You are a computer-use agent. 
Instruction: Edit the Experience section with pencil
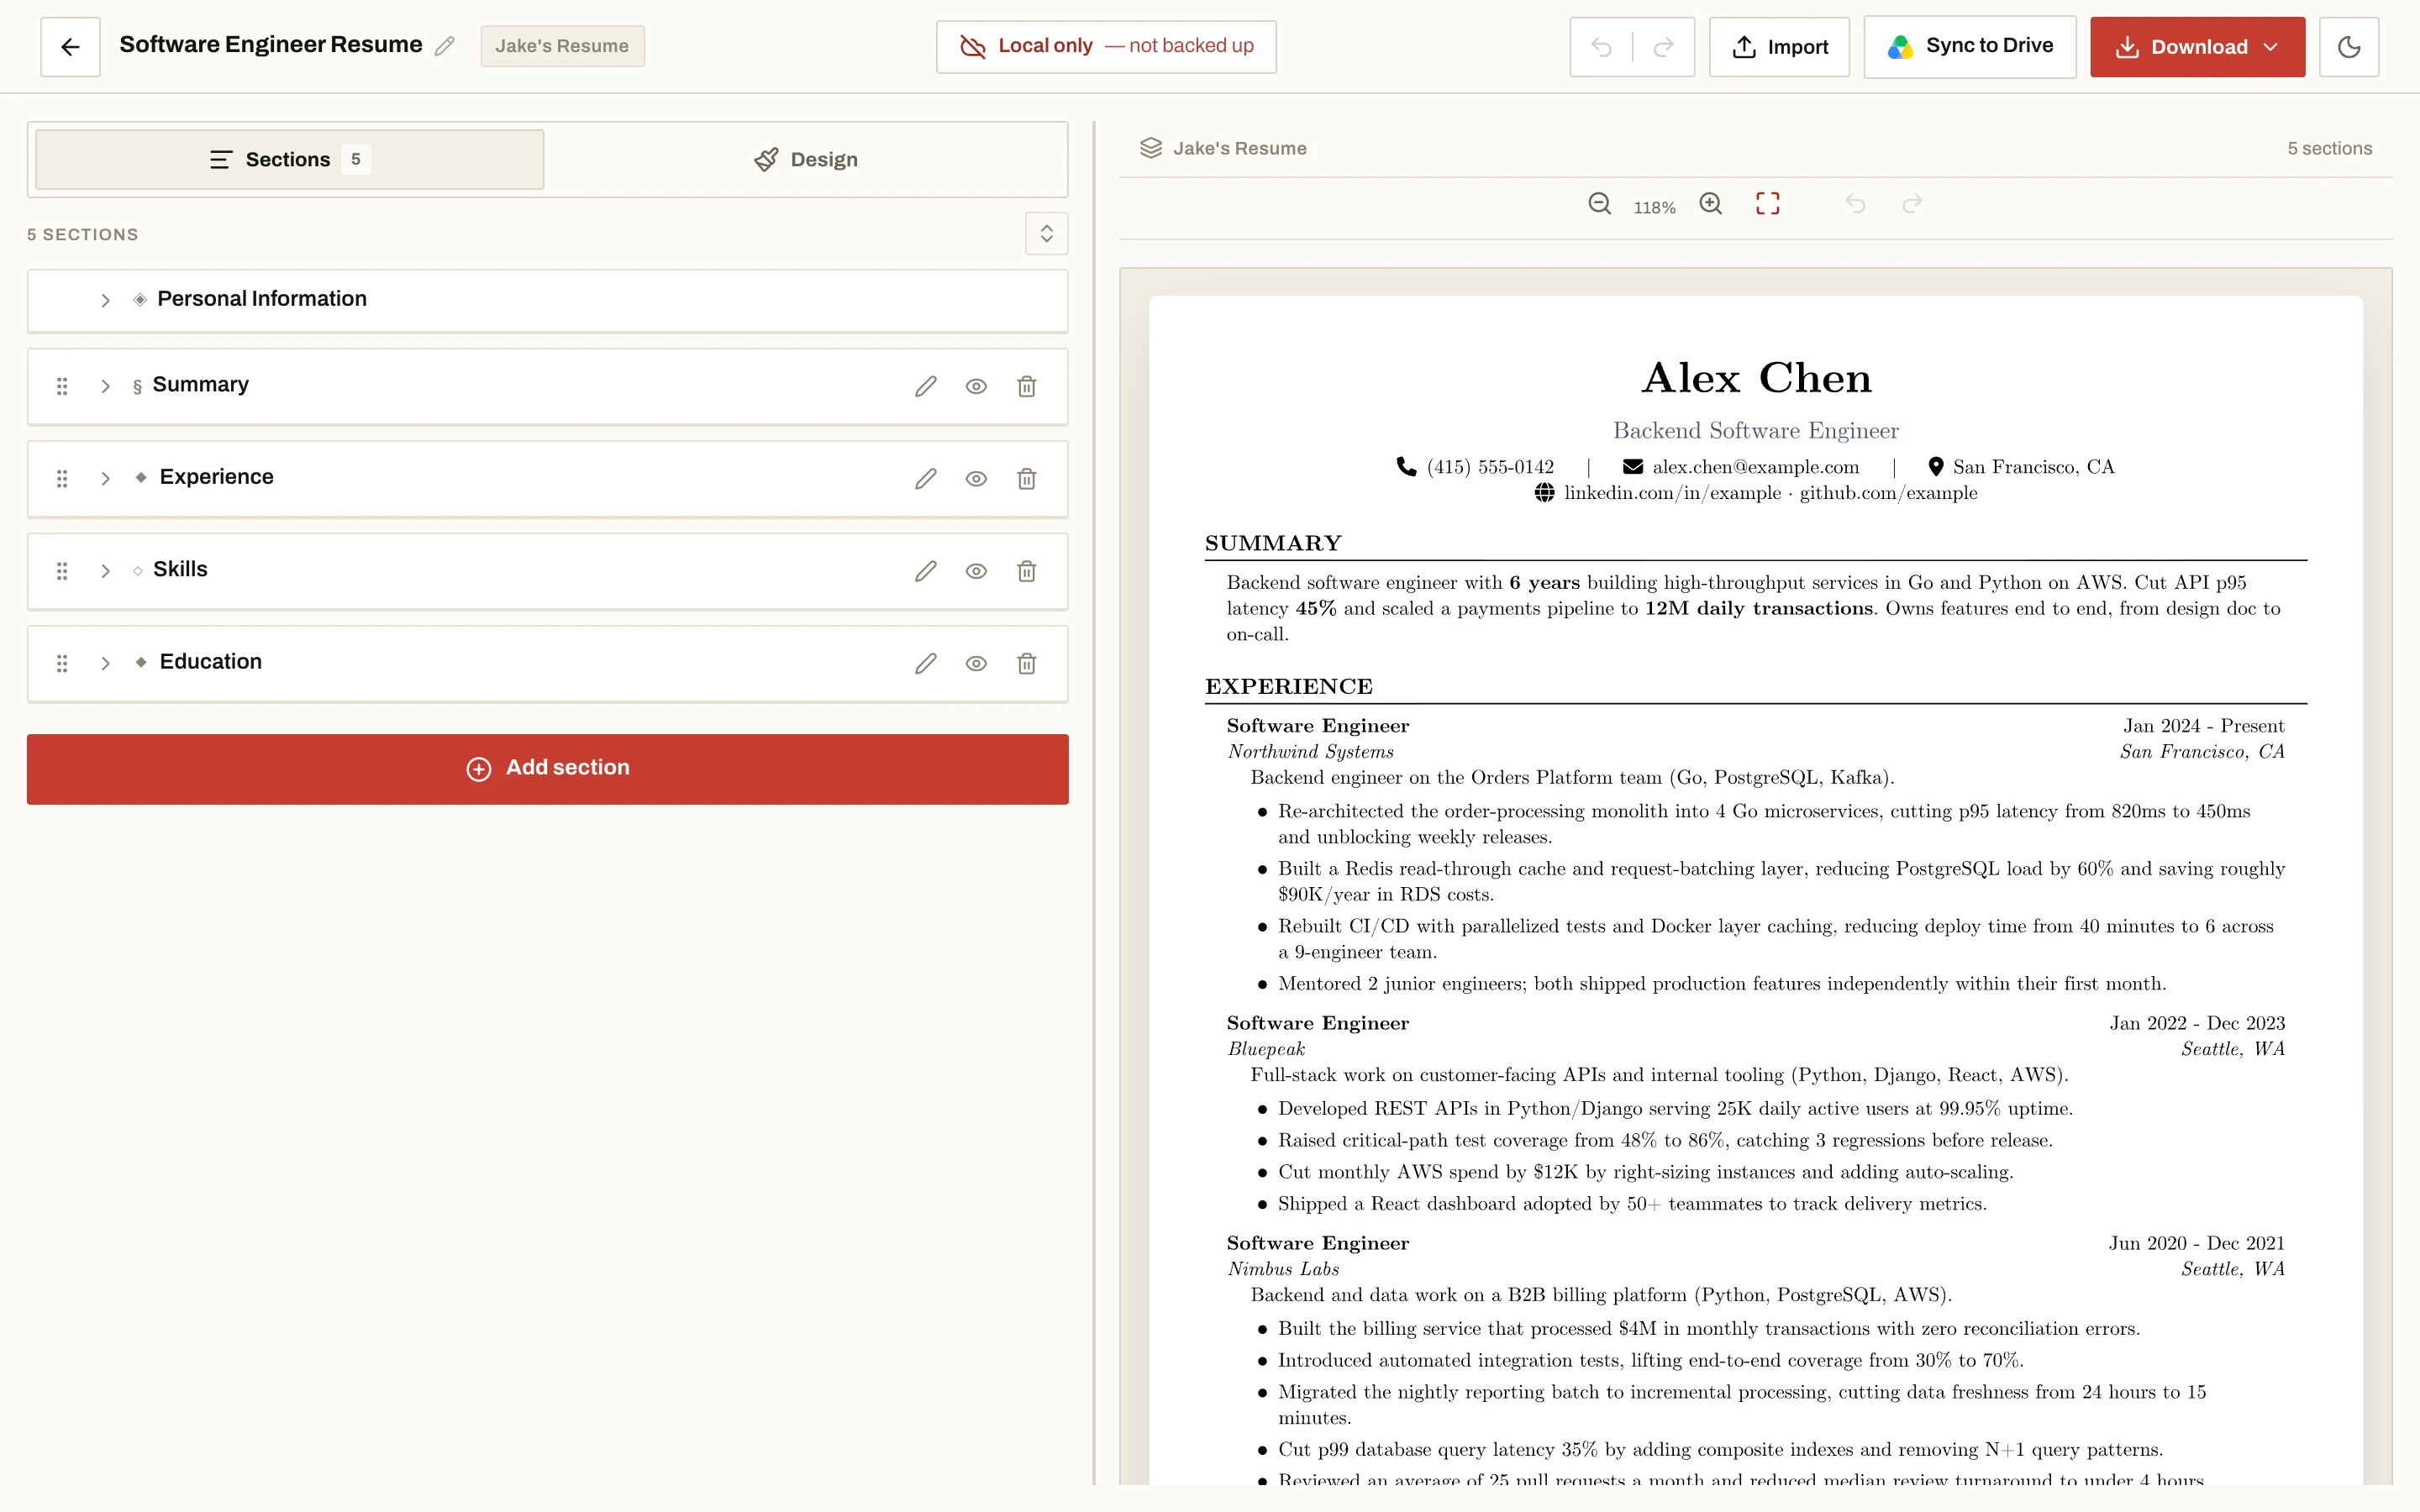926,479
